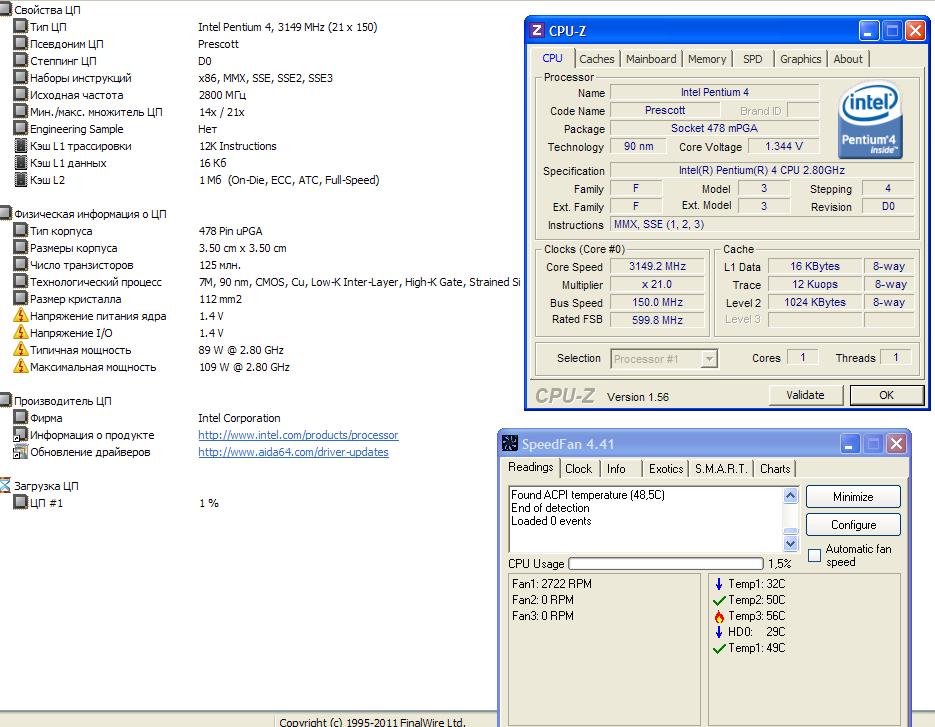Enable the Automatic fan speed checkbox

tap(814, 555)
